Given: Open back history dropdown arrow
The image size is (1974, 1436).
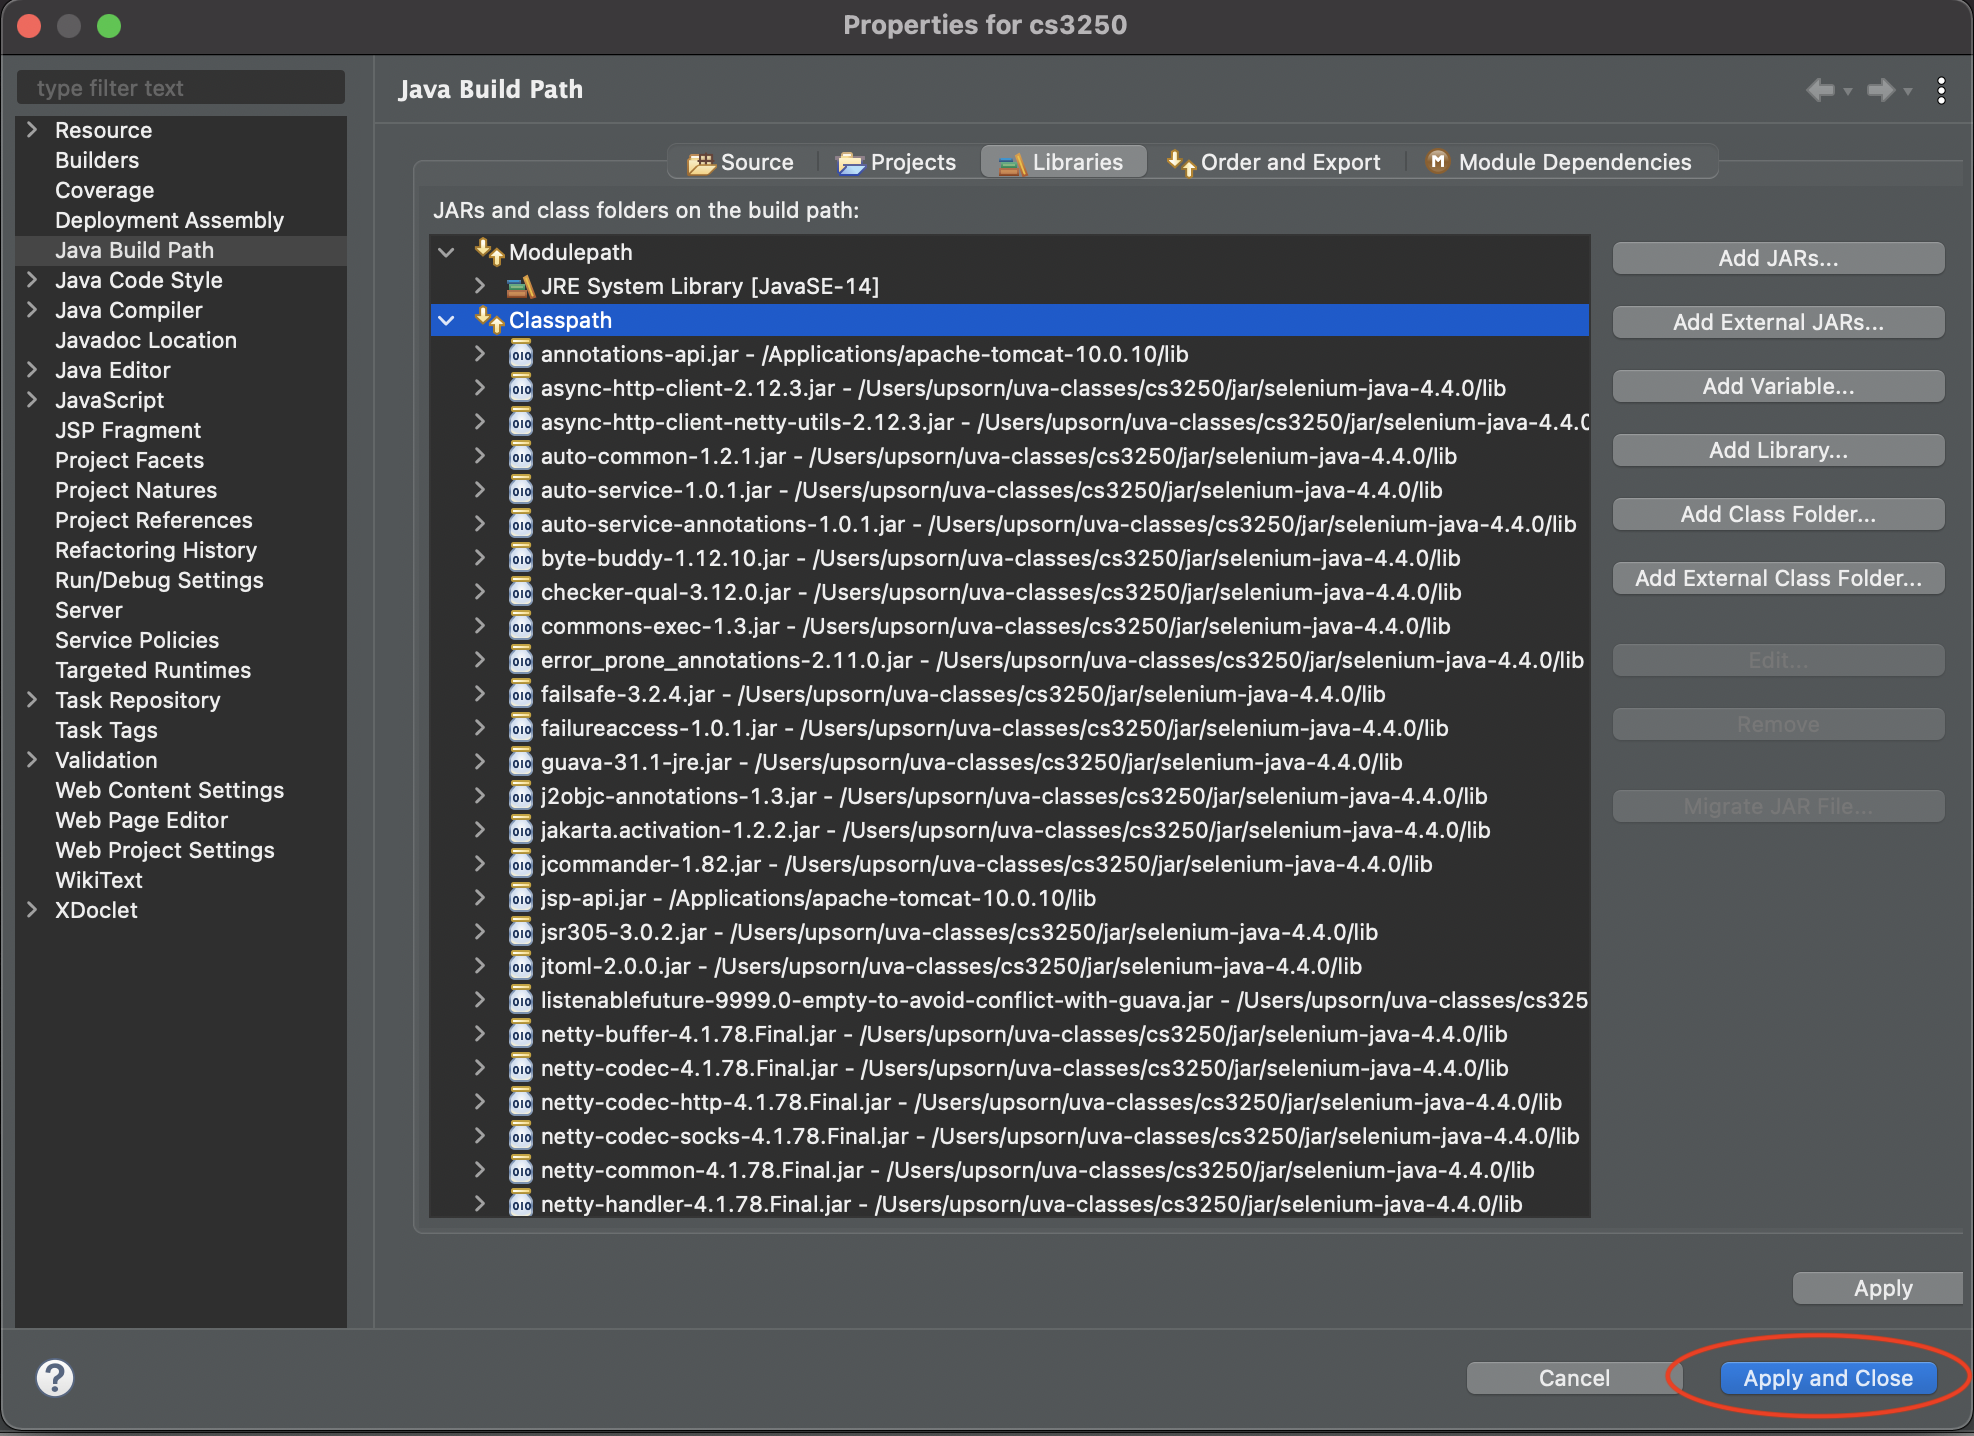Looking at the screenshot, I should [1848, 91].
